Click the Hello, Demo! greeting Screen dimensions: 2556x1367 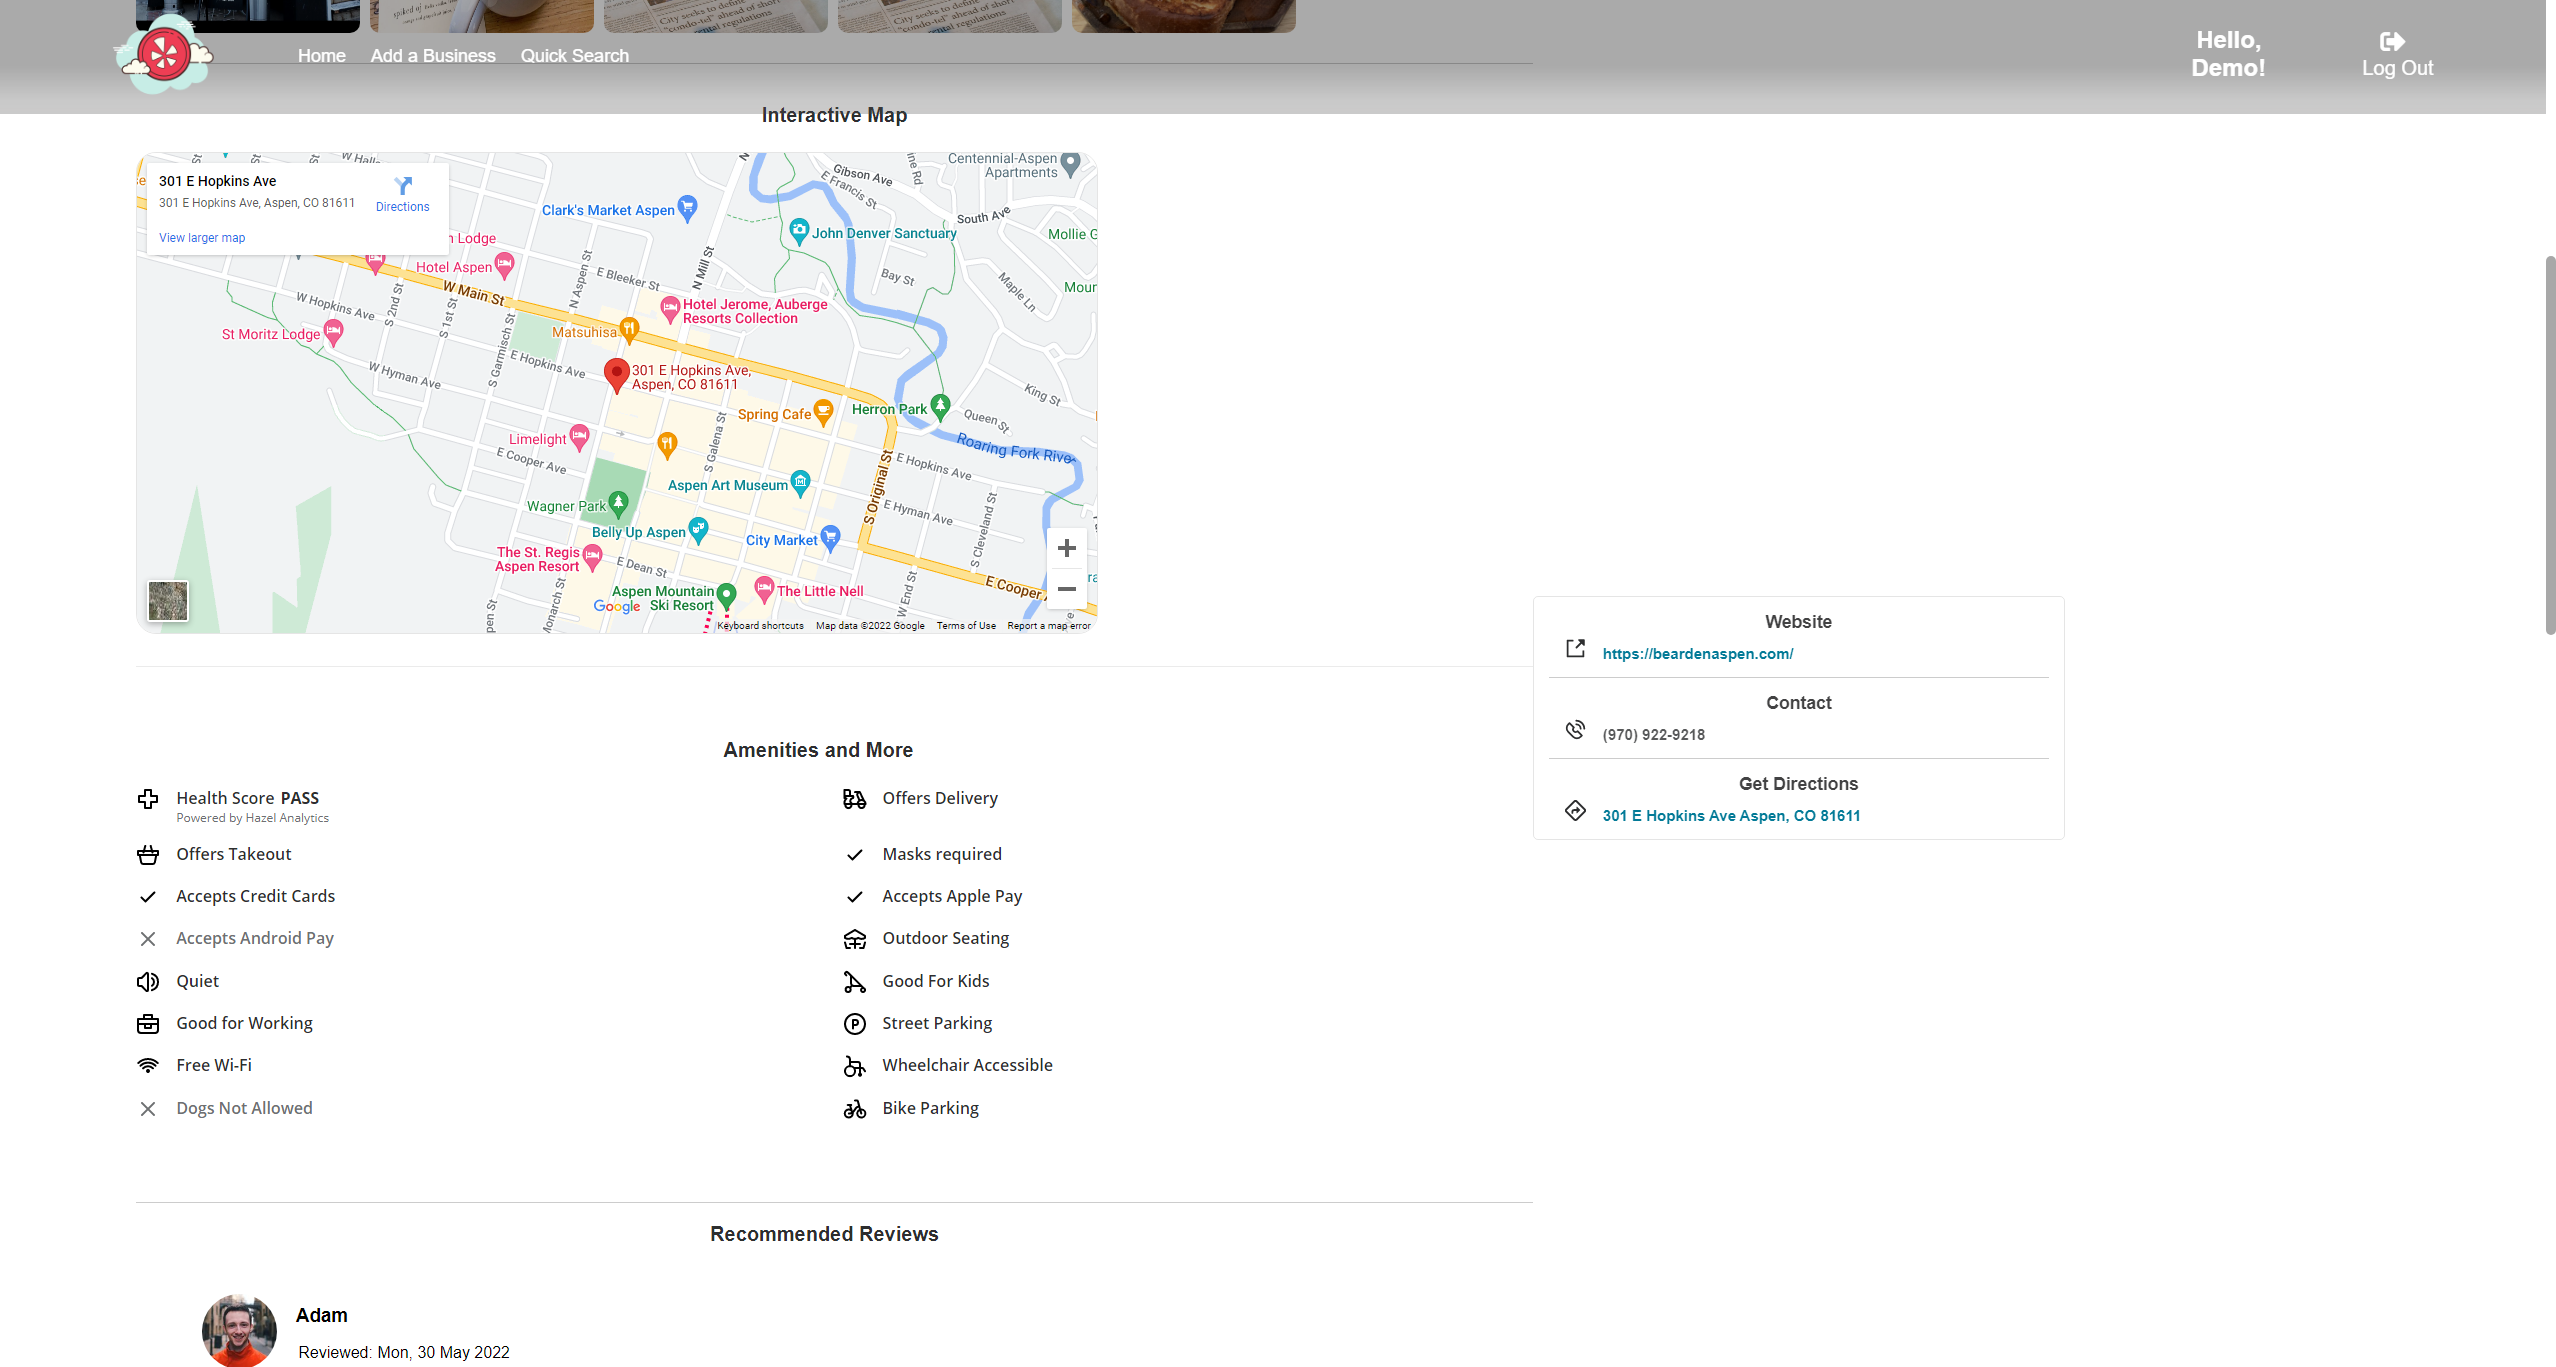[x=2228, y=54]
